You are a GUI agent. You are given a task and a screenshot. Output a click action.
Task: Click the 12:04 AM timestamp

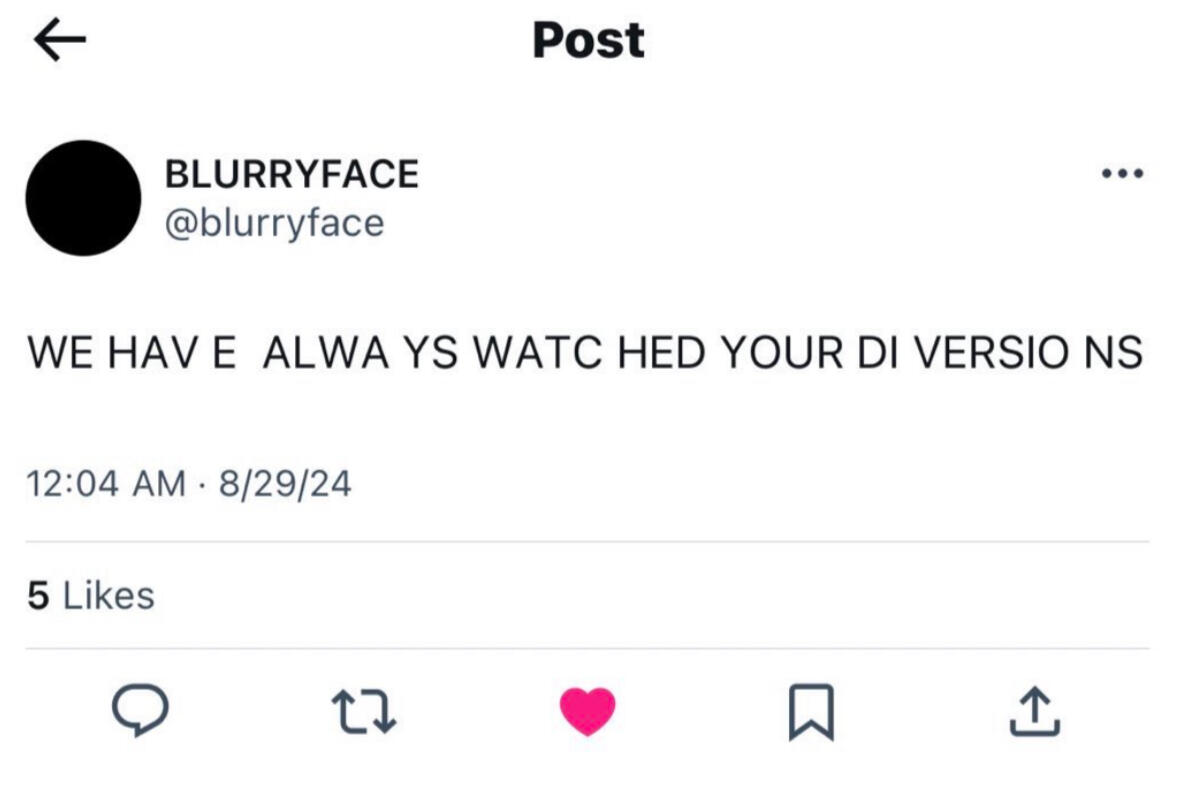(x=106, y=485)
